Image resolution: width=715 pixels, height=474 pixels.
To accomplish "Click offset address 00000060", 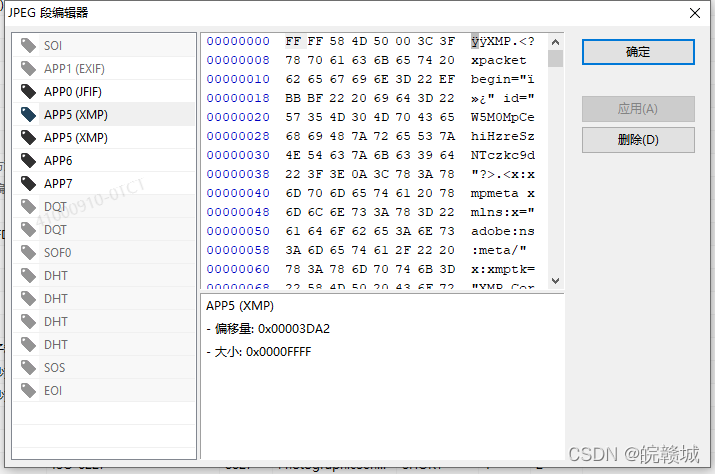I will (238, 269).
